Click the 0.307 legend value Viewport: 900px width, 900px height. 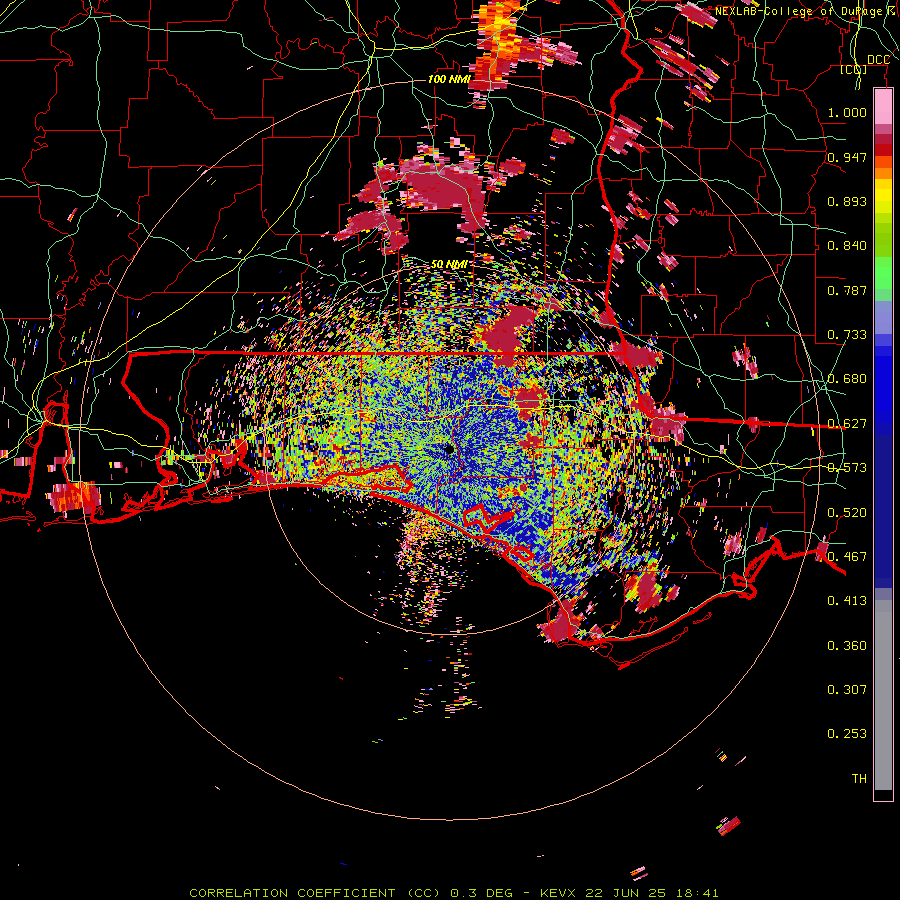point(847,690)
